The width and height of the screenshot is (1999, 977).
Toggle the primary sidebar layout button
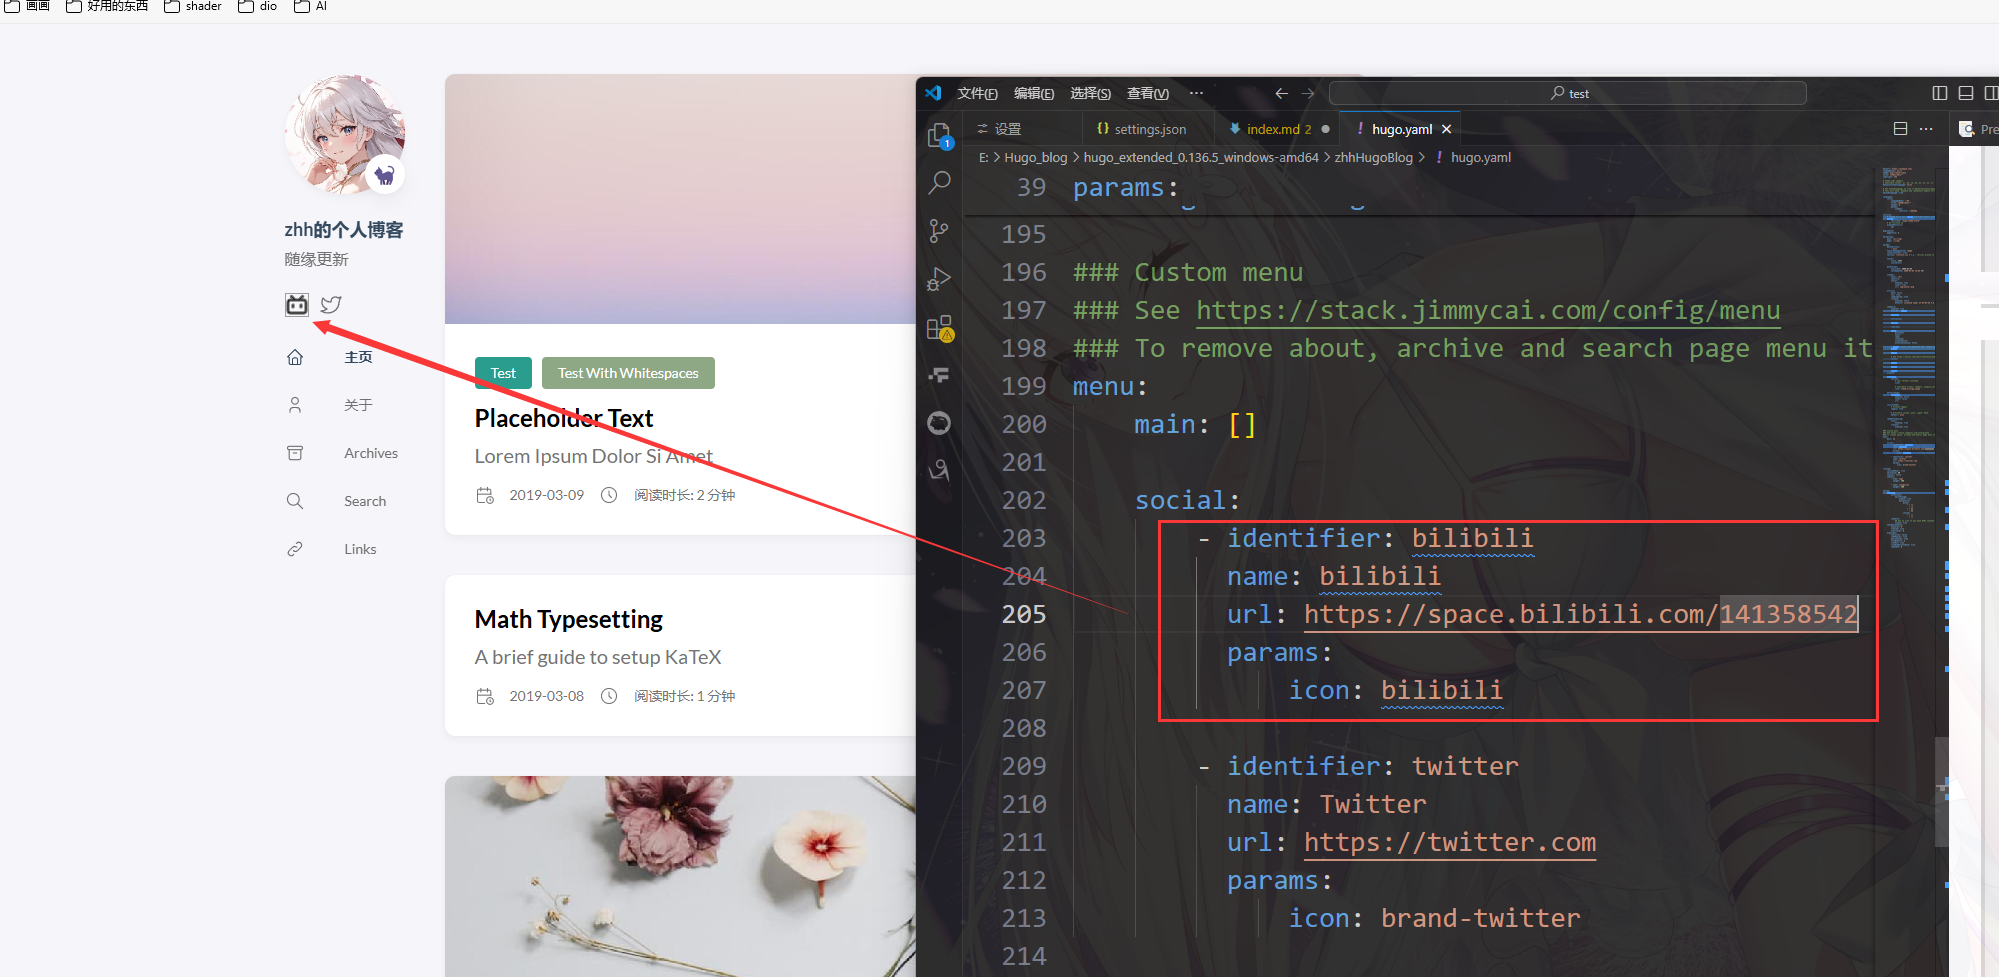pyautogui.click(x=1939, y=93)
